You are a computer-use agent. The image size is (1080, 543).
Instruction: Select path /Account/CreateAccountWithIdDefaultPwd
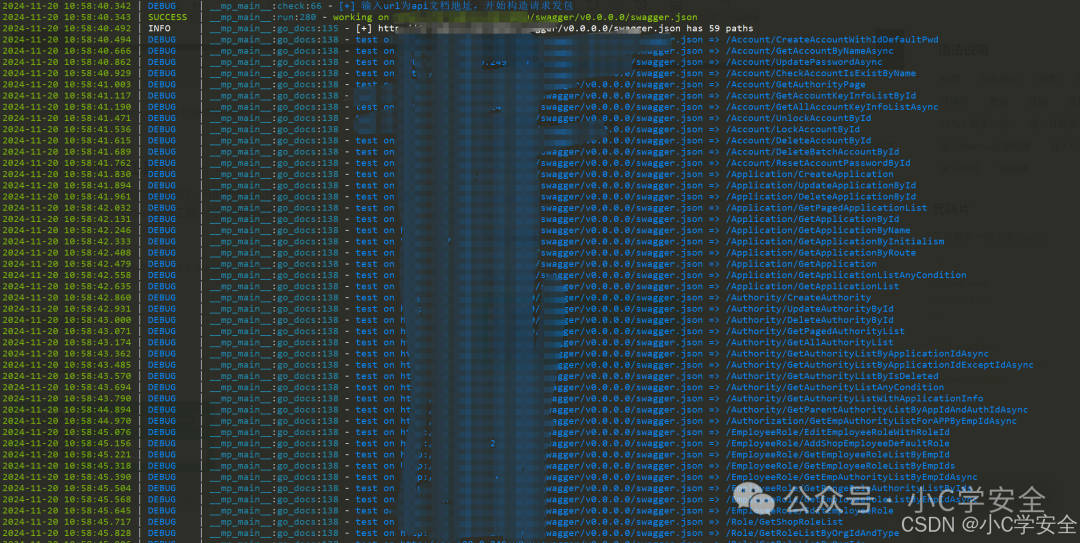[832, 39]
